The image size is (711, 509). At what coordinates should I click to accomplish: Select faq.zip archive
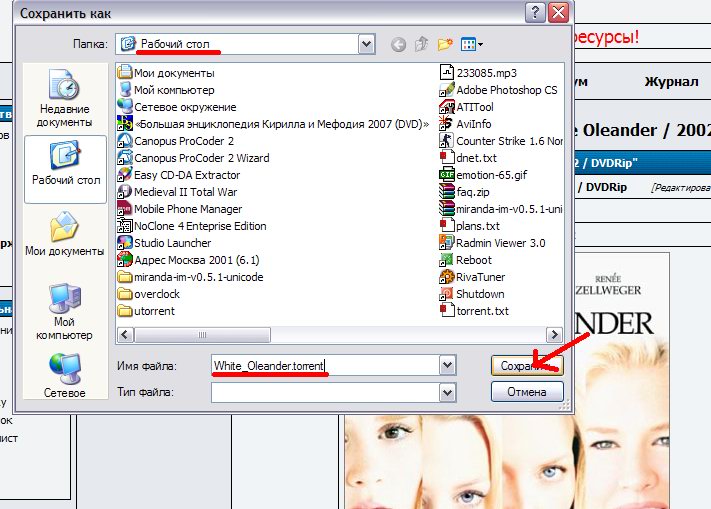[x=464, y=192]
